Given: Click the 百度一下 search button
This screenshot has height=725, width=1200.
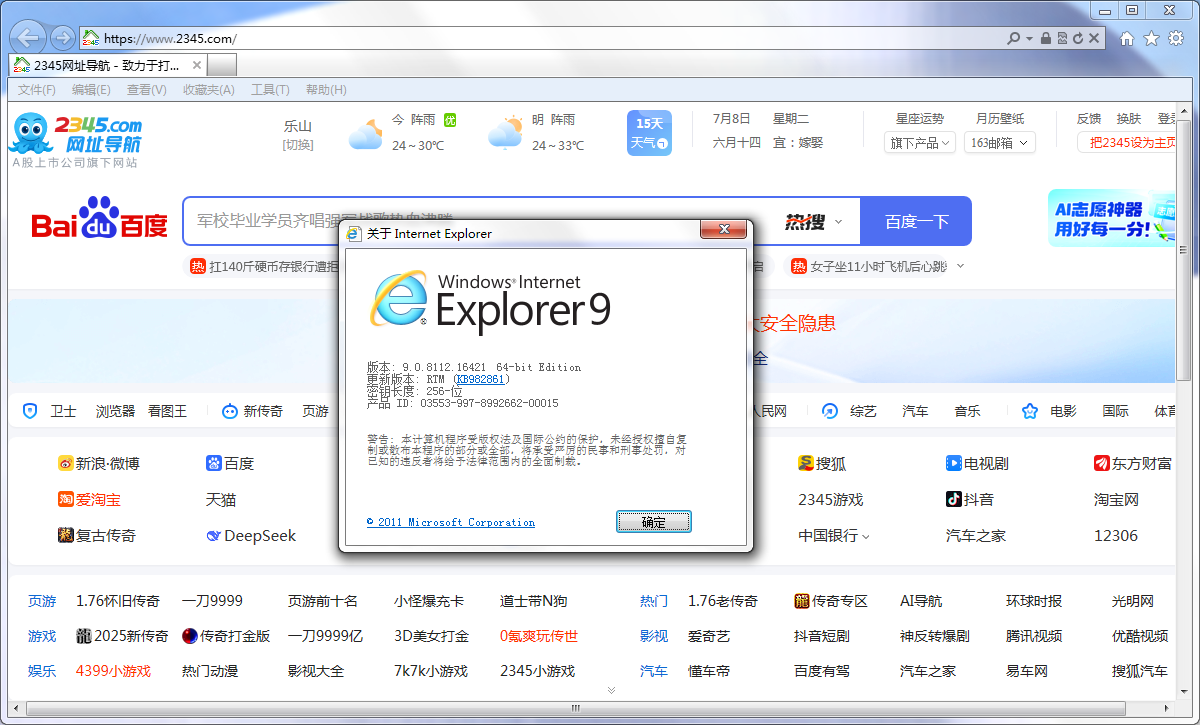Looking at the screenshot, I should 916,221.
